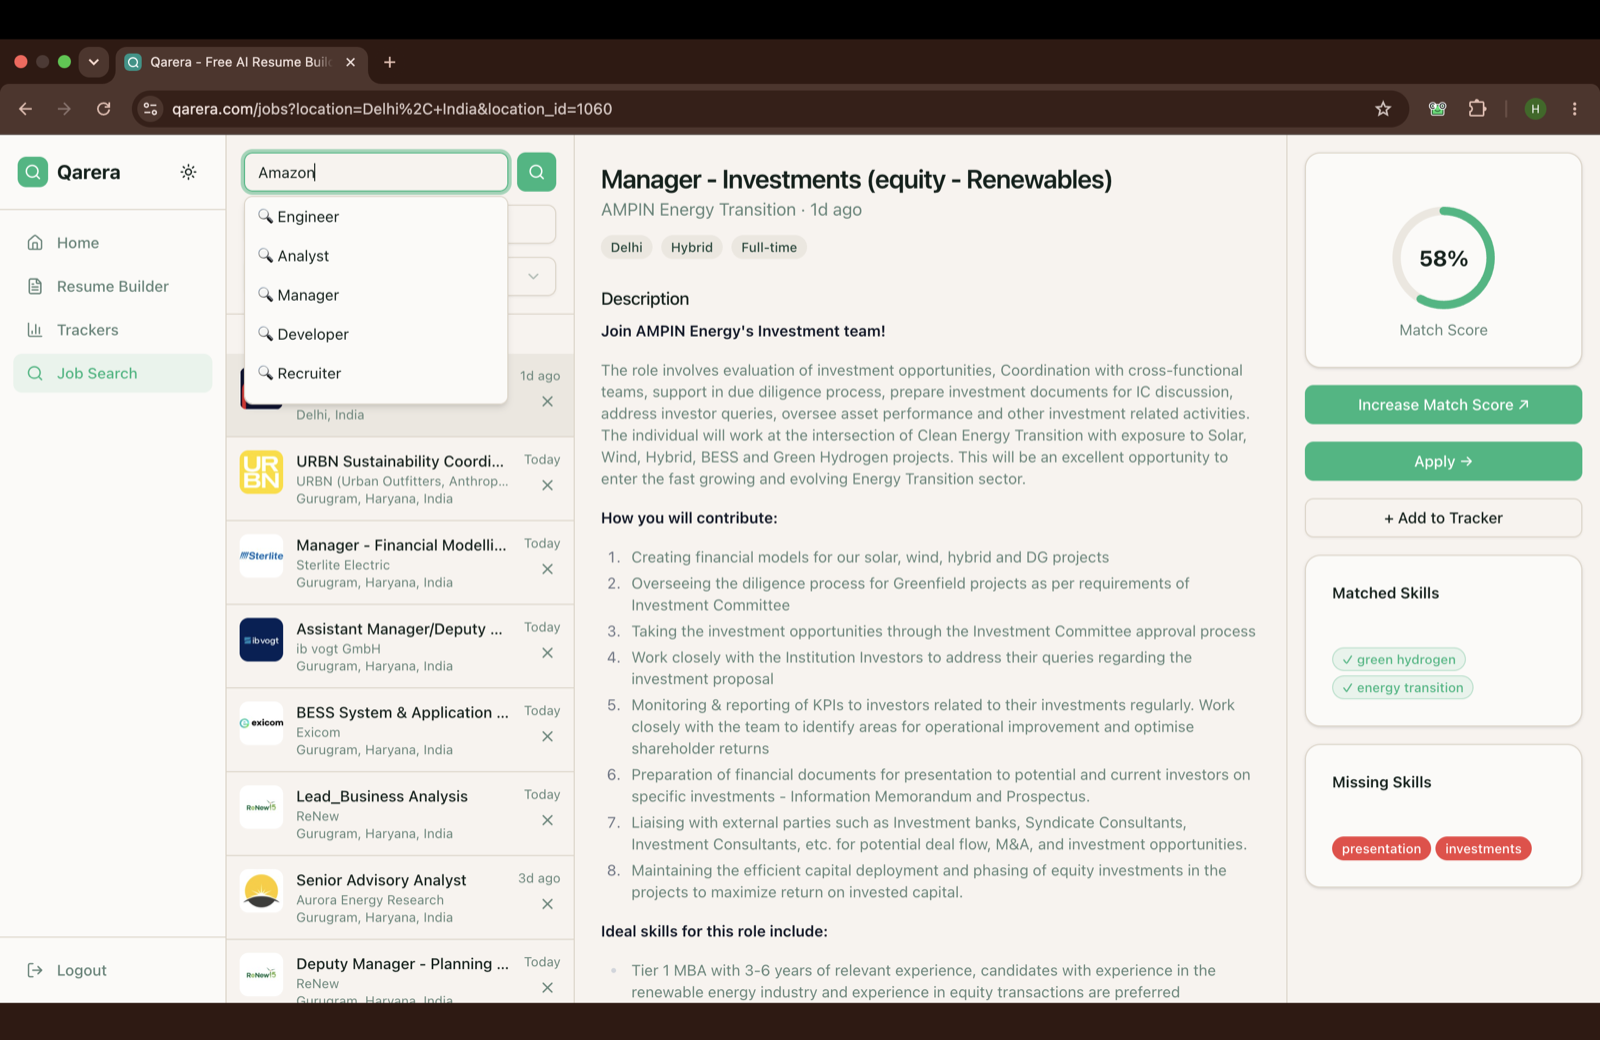The height and width of the screenshot is (1040, 1600).
Task: Open Assistant Manager/Deputy job title
Action: coord(399,629)
